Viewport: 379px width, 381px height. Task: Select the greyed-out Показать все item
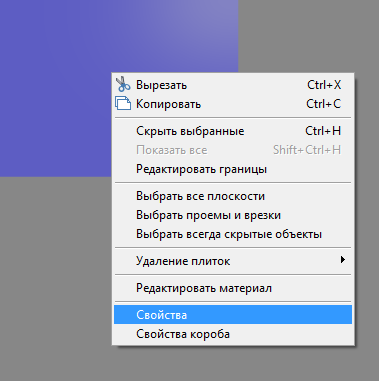click(233, 150)
